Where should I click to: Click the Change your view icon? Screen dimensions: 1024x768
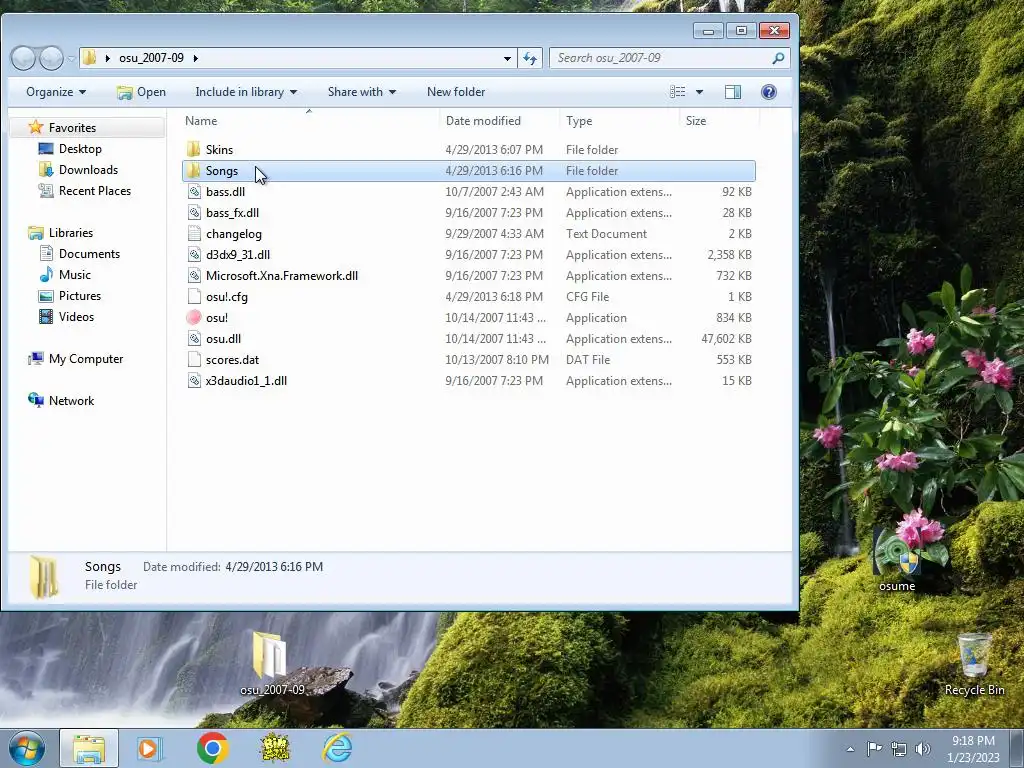[678, 92]
